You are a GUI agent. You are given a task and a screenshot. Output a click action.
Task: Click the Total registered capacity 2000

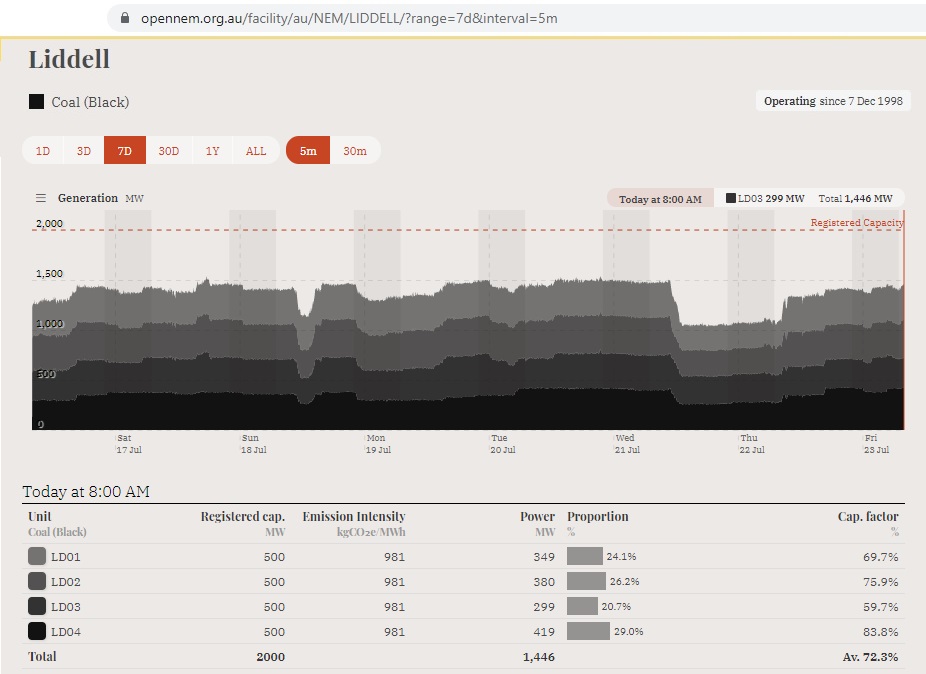pyautogui.click(x=270, y=657)
